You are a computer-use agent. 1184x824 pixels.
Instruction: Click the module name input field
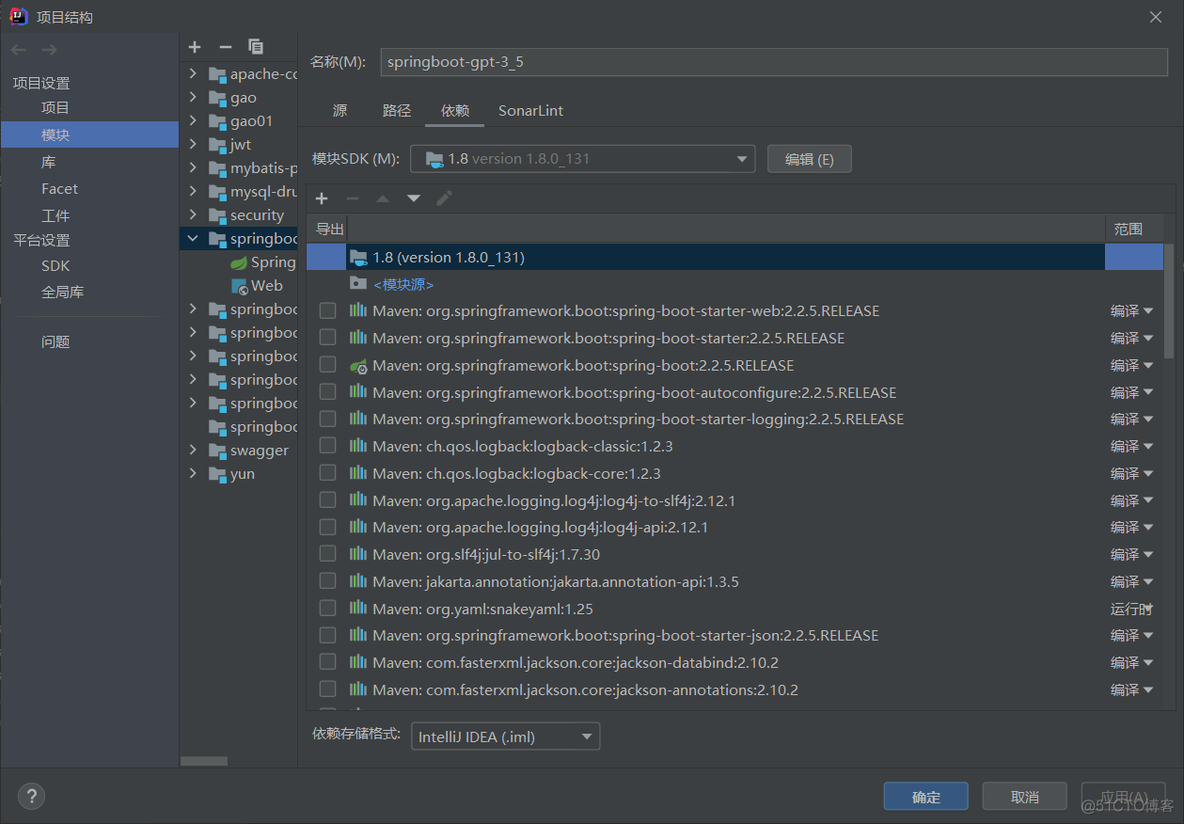pos(774,62)
